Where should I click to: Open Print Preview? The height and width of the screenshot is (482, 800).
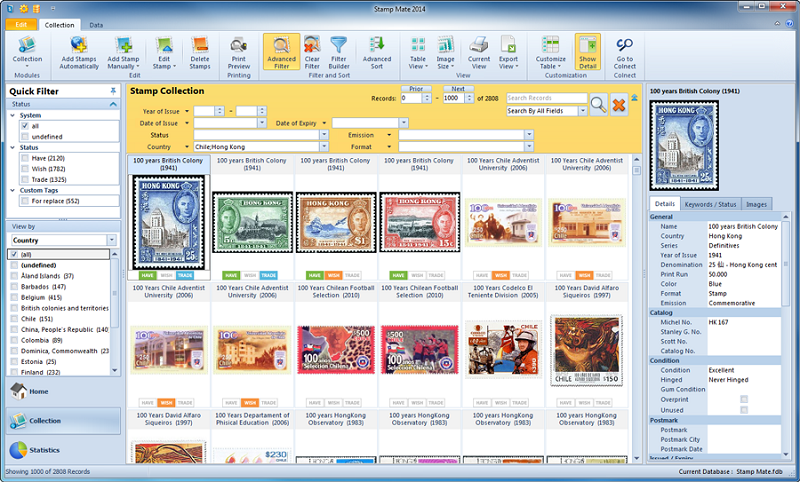(239, 52)
